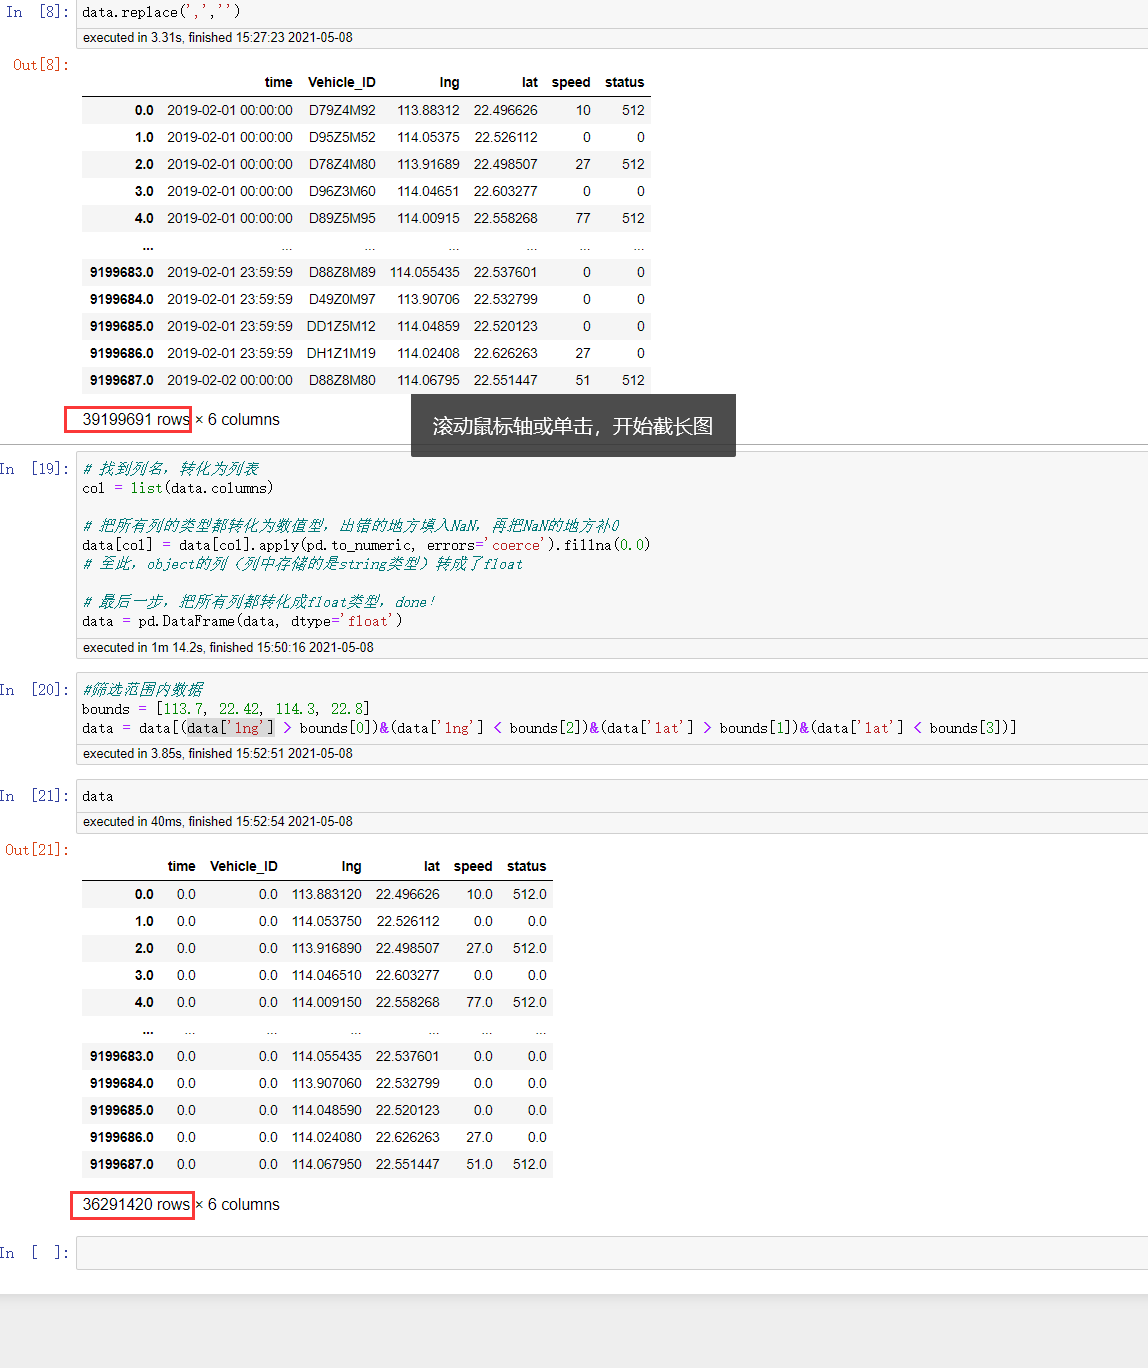This screenshot has width=1148, height=1368.
Task: Click the empty input cell at the bottom
Action: 400,1252
